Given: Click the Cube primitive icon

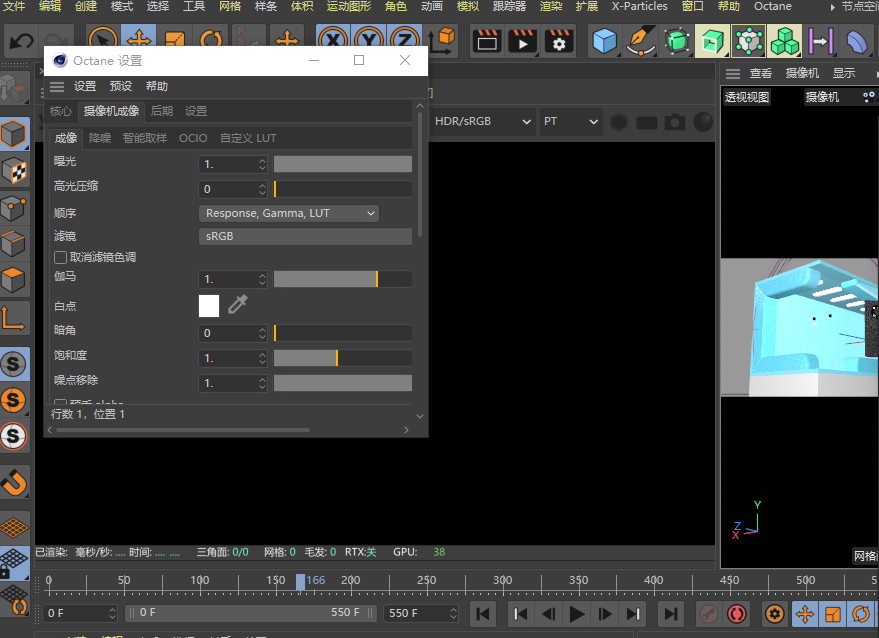Looking at the screenshot, I should pos(604,42).
